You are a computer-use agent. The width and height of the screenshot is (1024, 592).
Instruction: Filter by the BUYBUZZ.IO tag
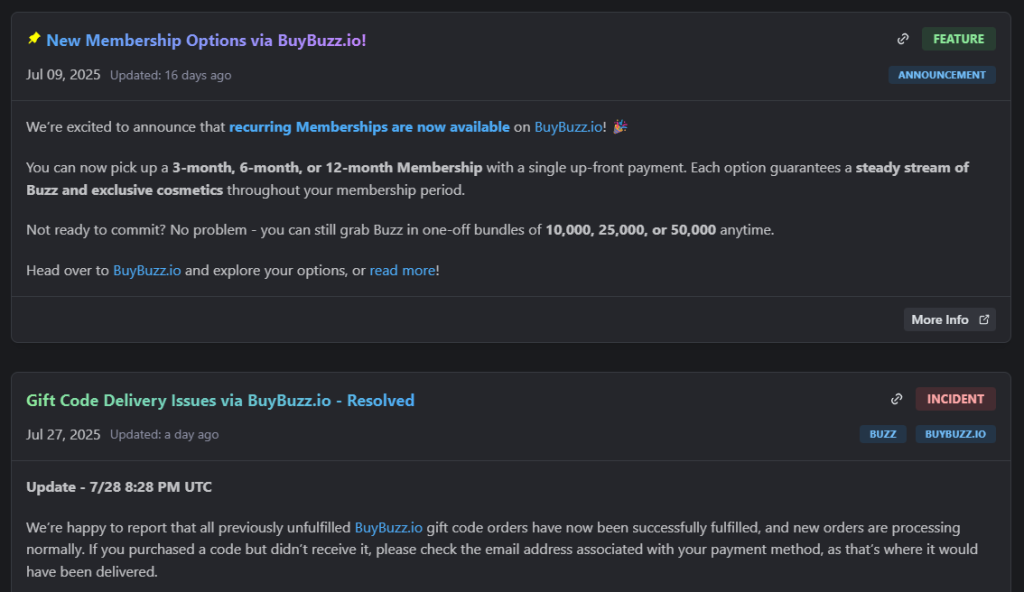(x=955, y=434)
